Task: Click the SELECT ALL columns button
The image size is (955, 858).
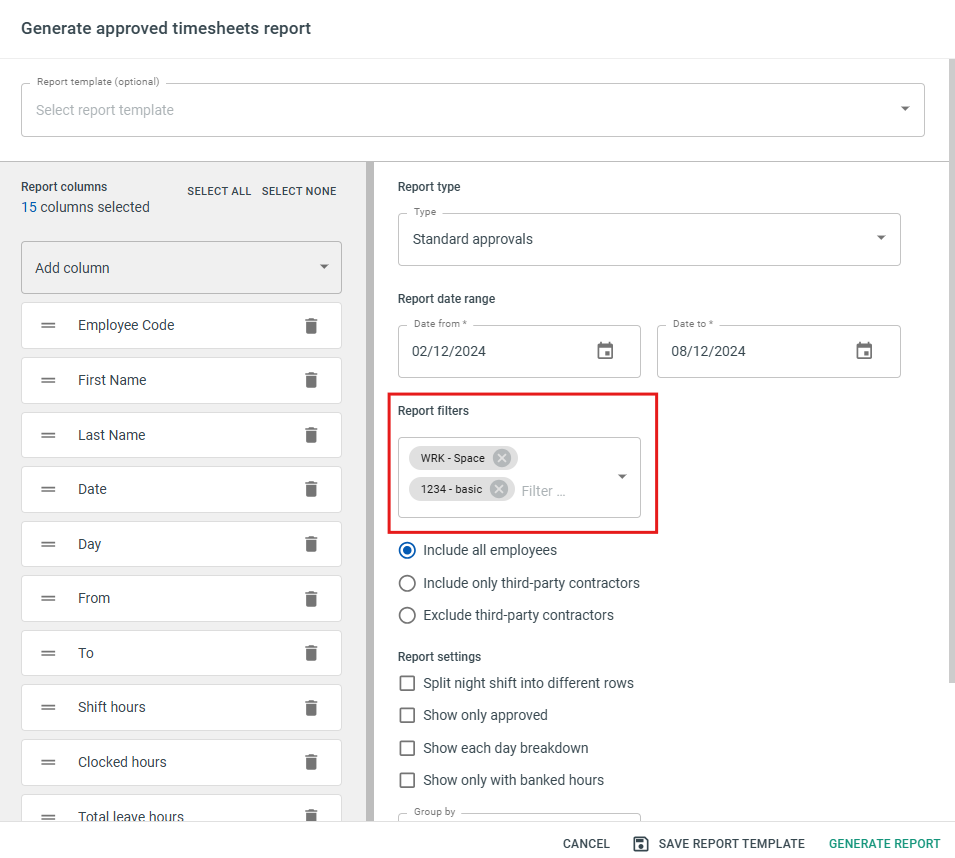Action: tap(219, 191)
